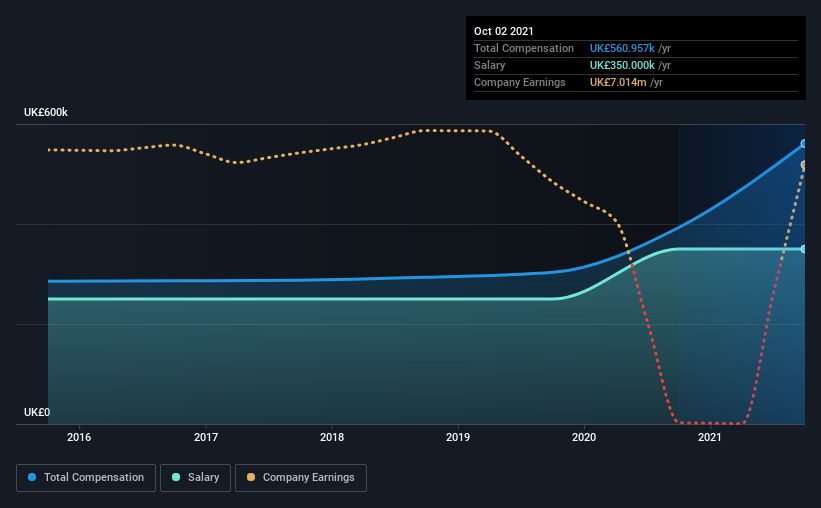Toggle the Salary legend button

tap(195, 478)
